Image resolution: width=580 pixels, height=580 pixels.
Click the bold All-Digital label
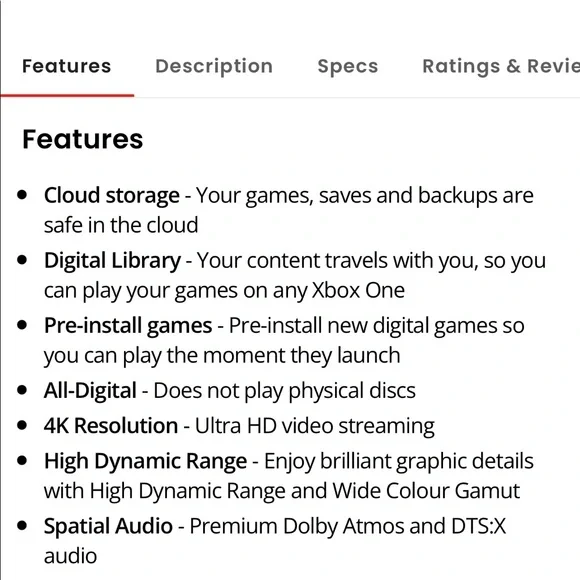click(90, 391)
